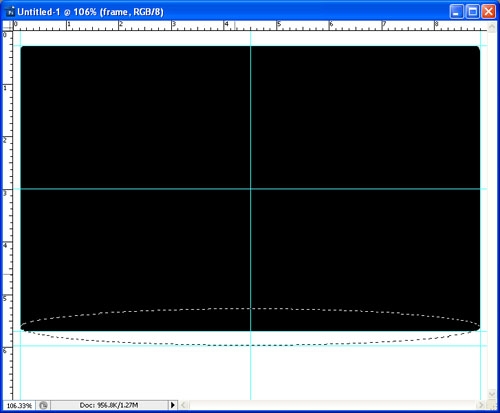Open the status bar flyout arrow menu

point(172,405)
